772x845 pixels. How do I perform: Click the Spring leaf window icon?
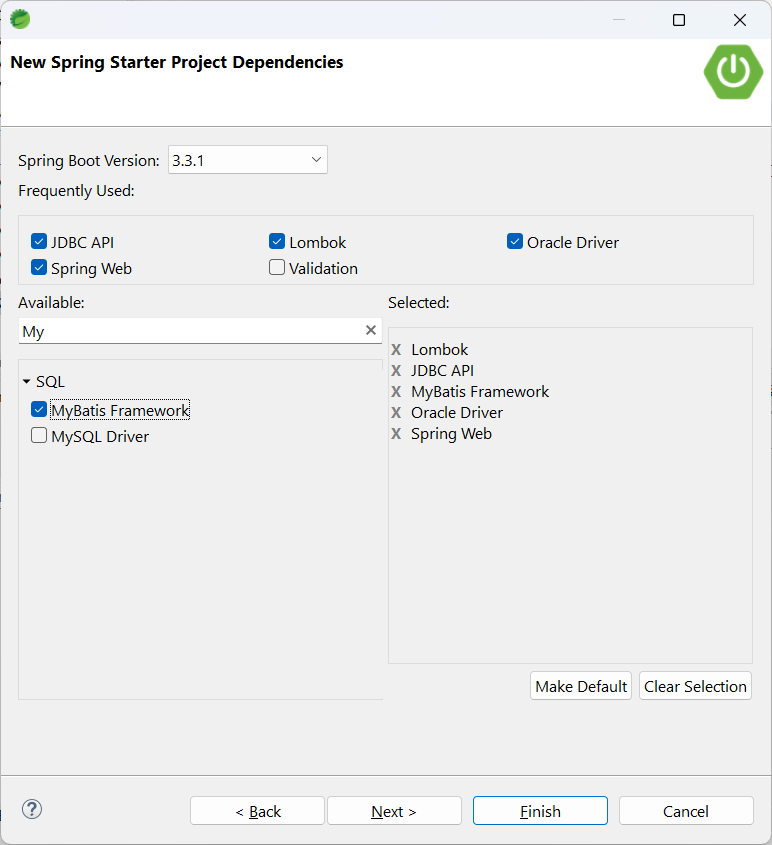[20, 19]
